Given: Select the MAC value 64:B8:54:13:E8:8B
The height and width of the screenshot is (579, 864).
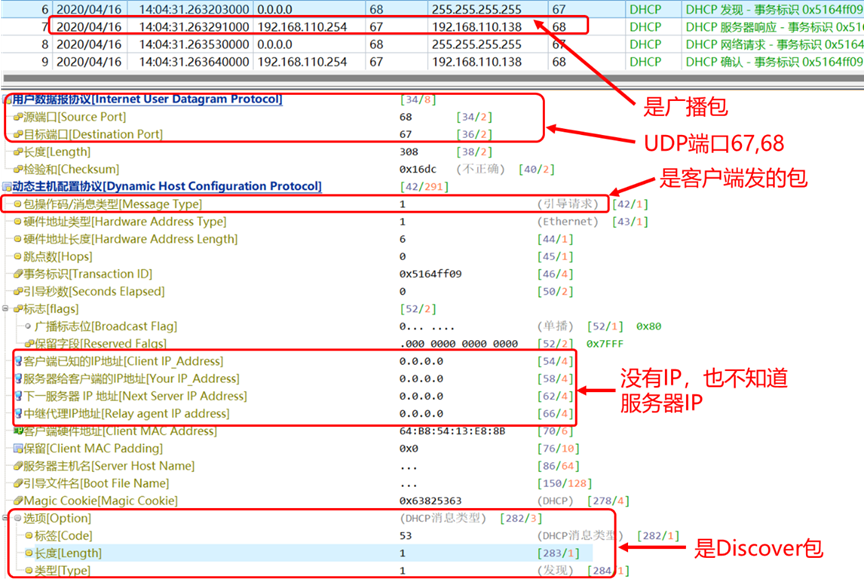Looking at the screenshot, I should 452,431.
